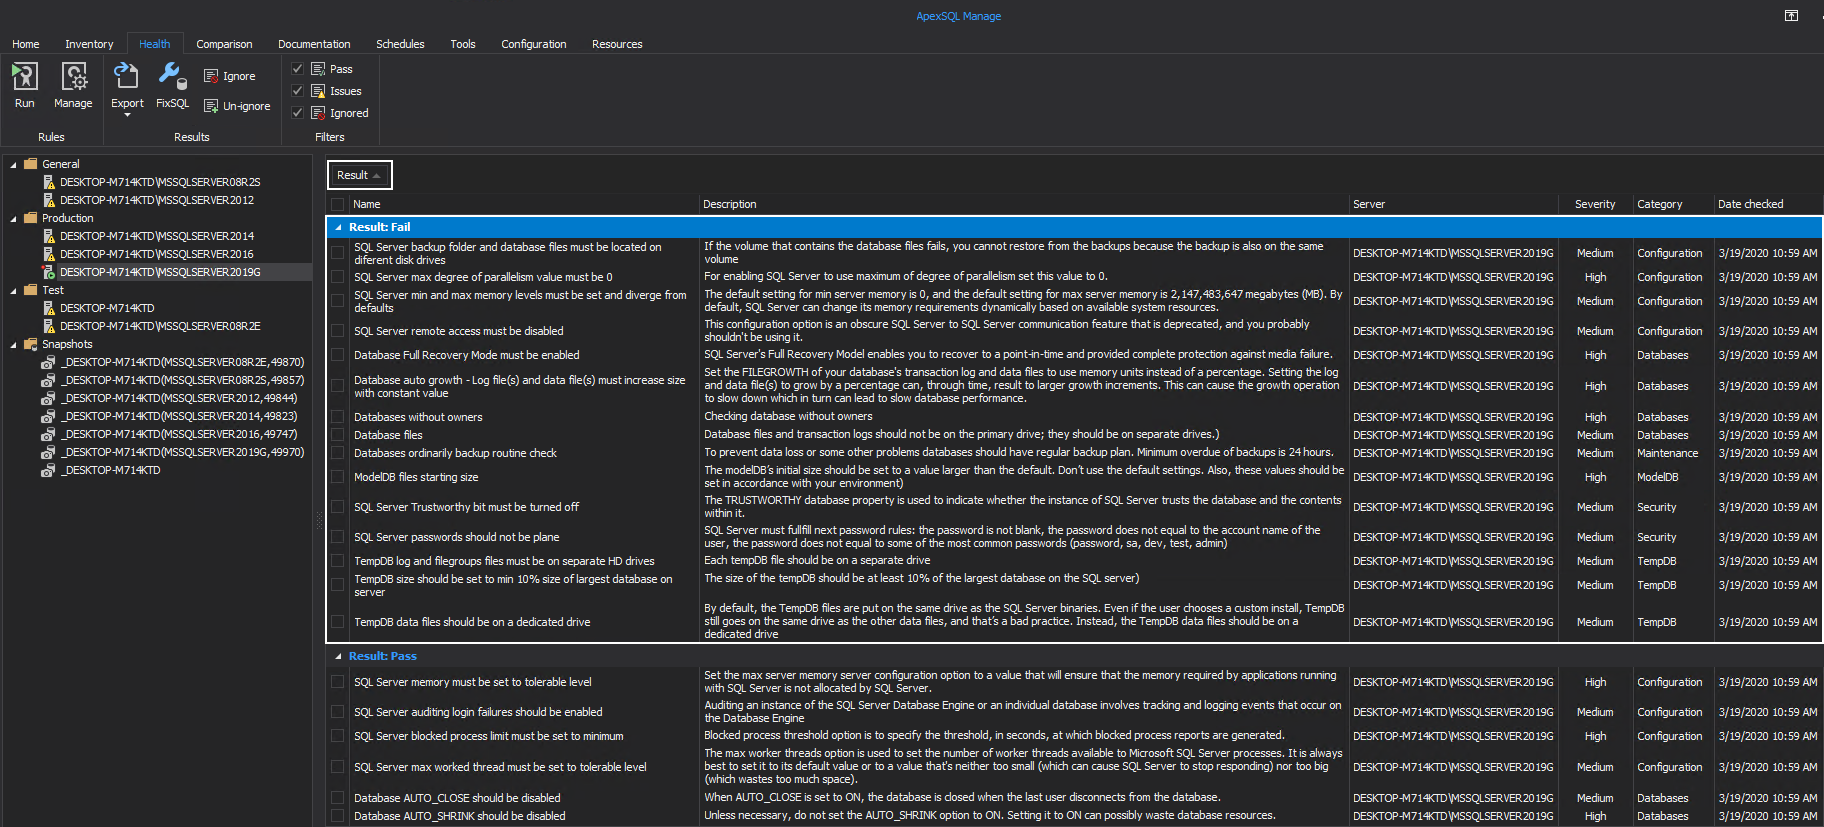This screenshot has height=827, width=1824.
Task: Open the Resources tab
Action: coord(617,44)
